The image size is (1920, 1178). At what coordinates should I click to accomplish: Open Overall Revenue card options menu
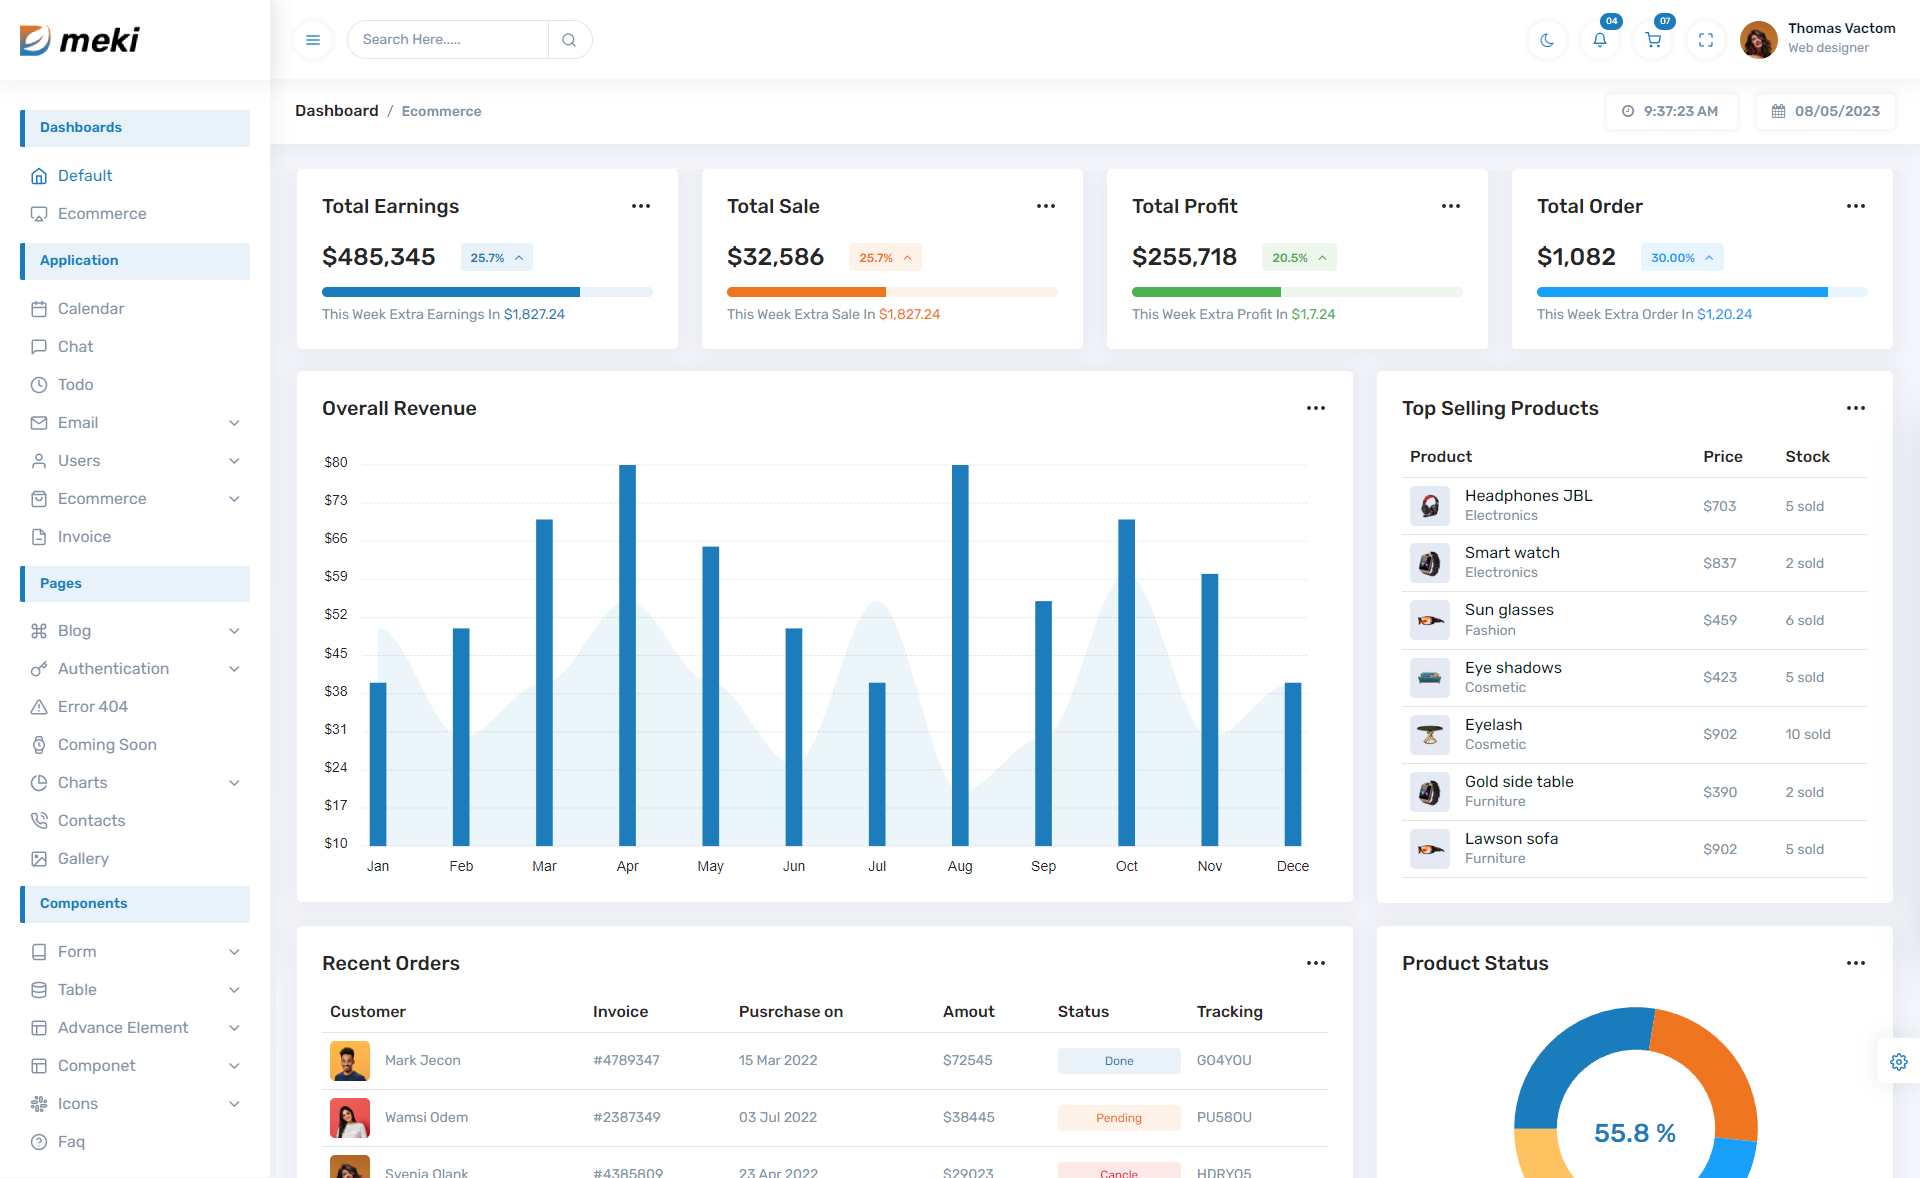[1316, 408]
